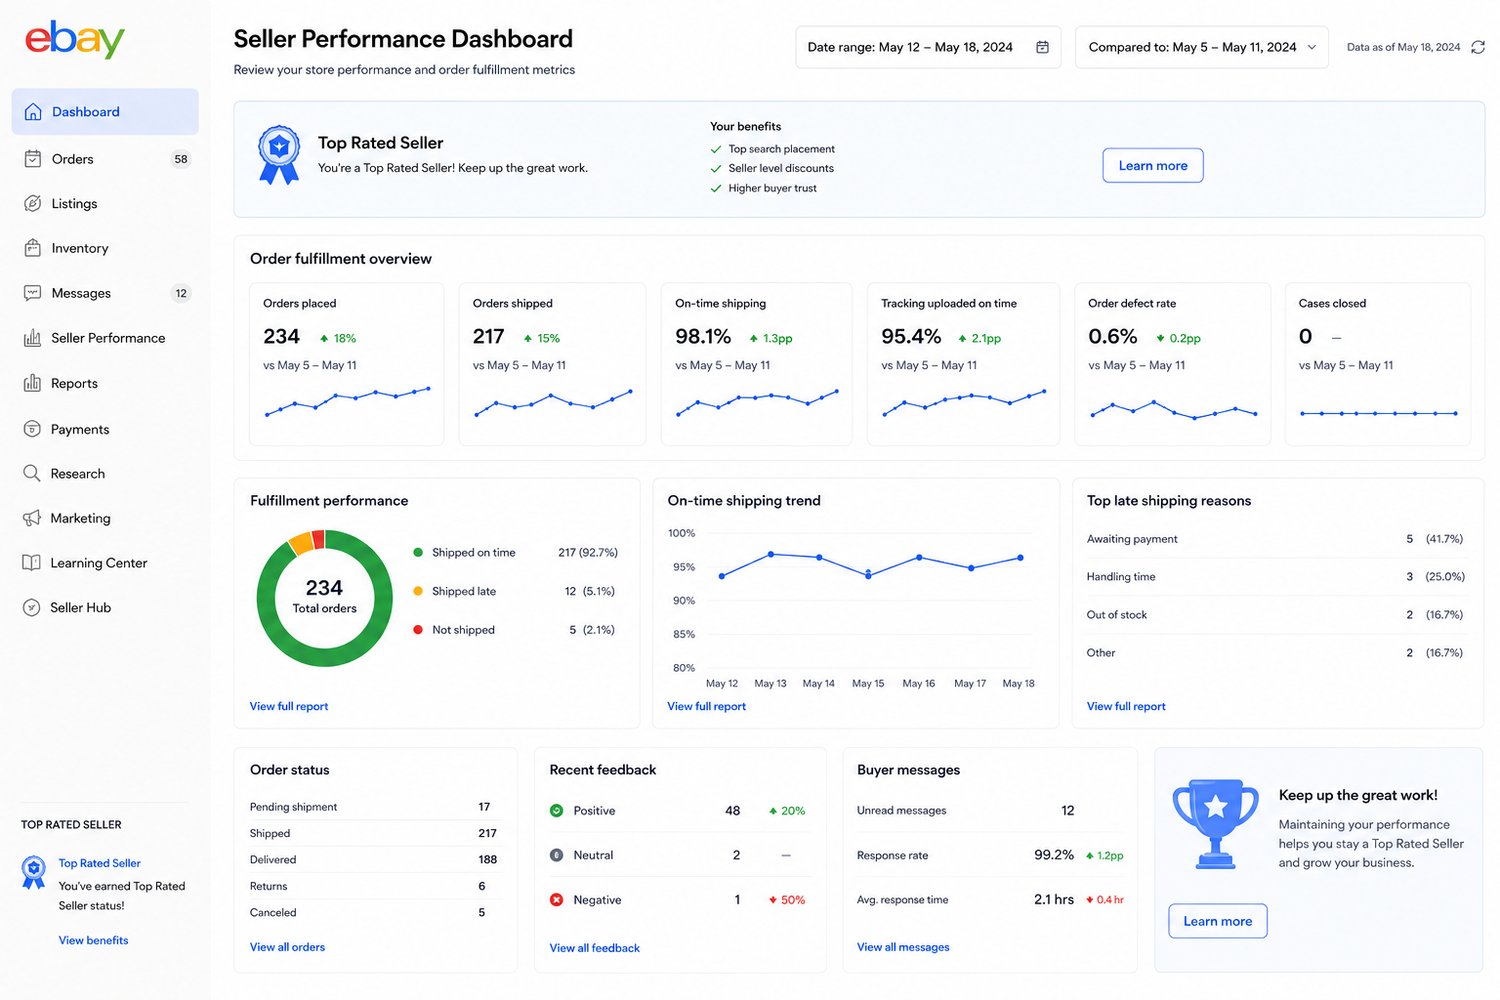Click the Seller Hub icon in sidebar
The width and height of the screenshot is (1500, 1000).
32,607
